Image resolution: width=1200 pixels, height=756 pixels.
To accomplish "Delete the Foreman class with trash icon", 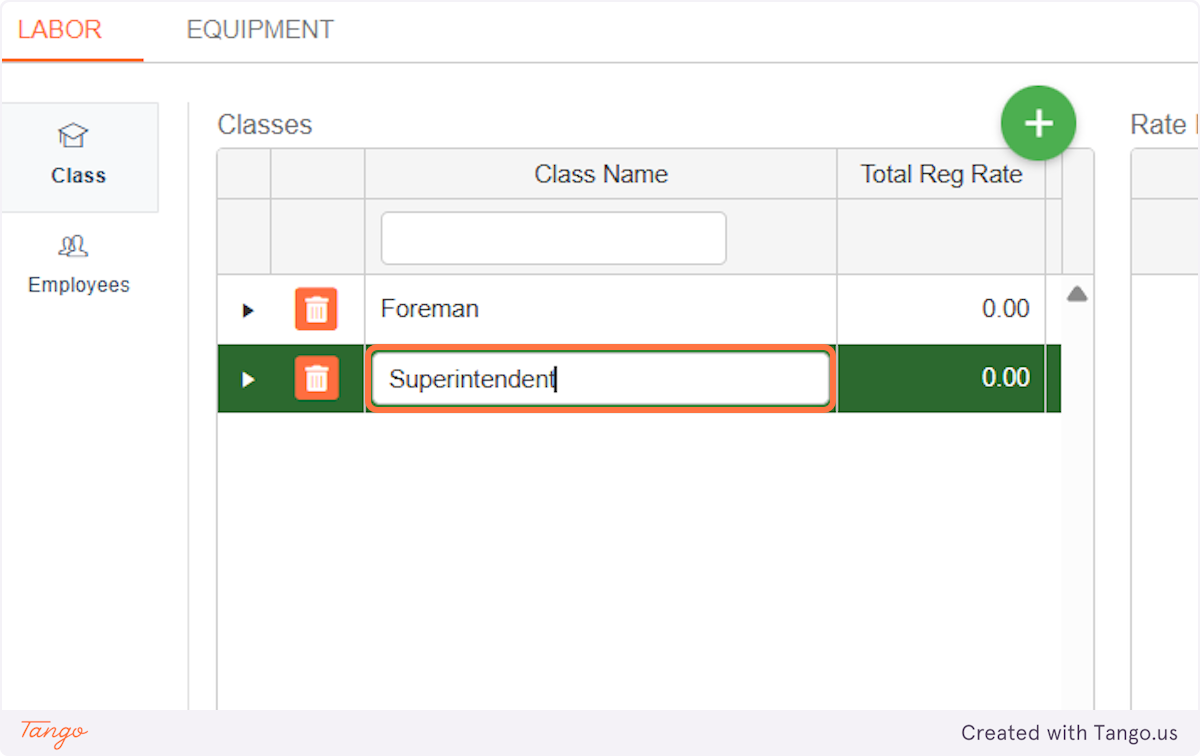I will (316, 310).
